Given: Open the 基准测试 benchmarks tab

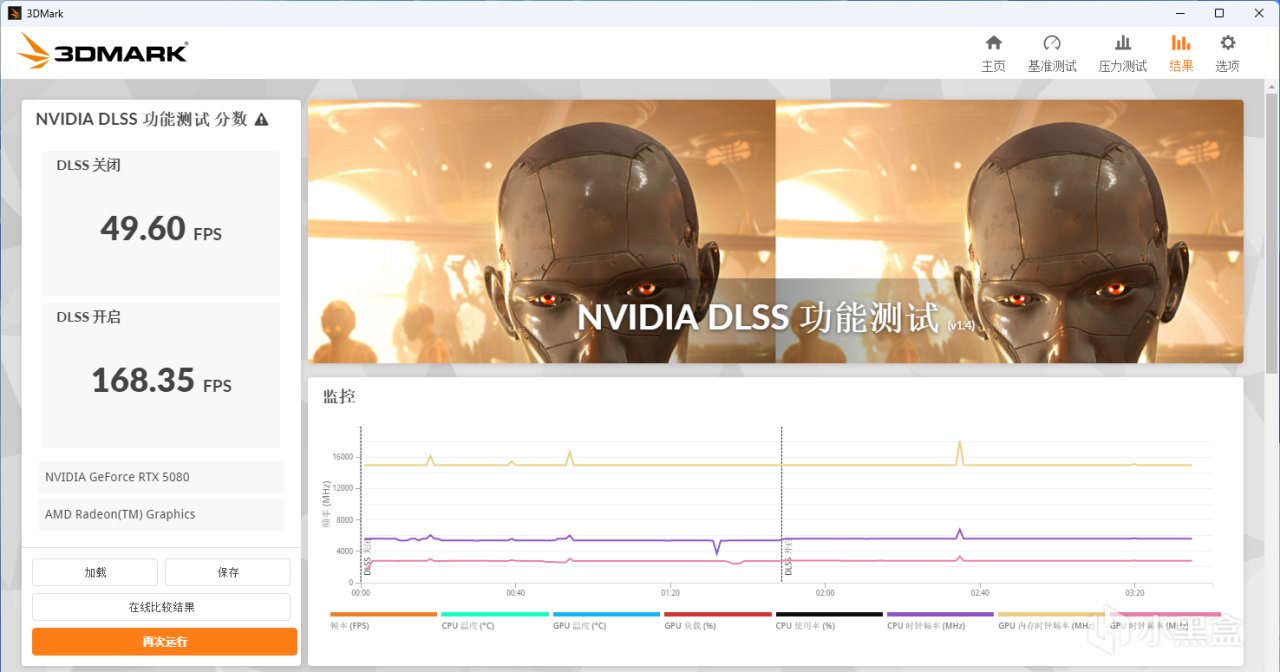Looking at the screenshot, I should [x=1052, y=54].
